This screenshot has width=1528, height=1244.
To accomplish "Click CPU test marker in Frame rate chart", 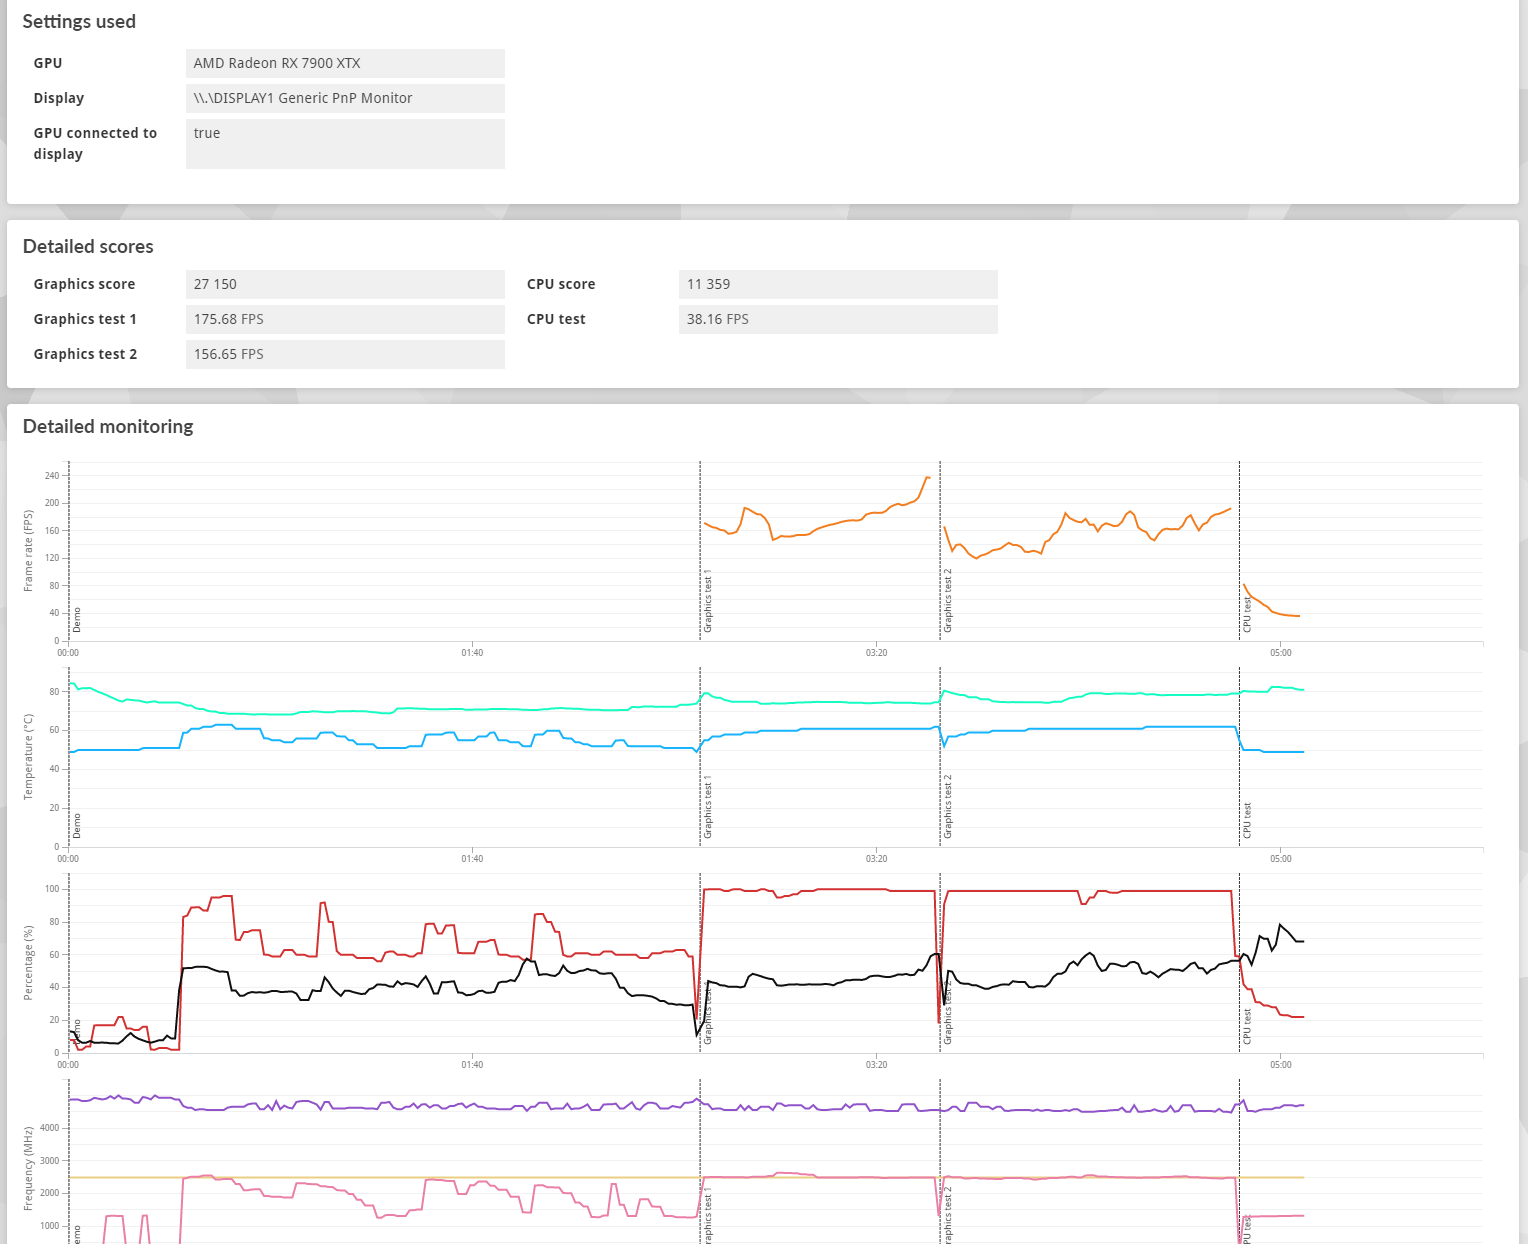I will [x=1247, y=615].
